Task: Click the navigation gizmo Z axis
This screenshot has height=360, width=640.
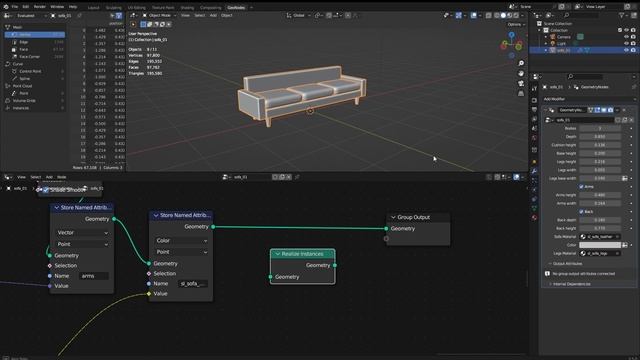Action: pyautogui.click(x=511, y=35)
